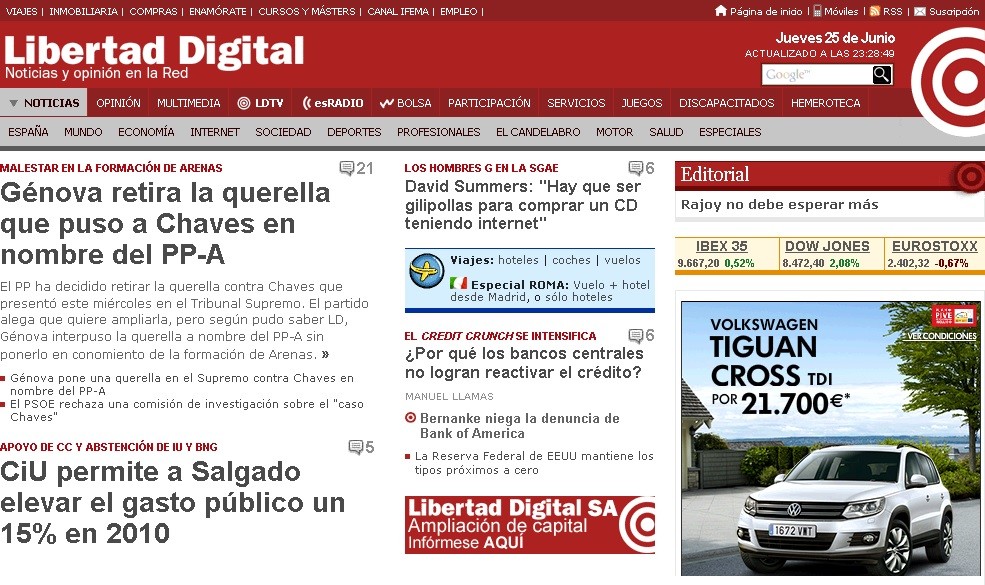The height and width of the screenshot is (585, 985).
Task: Select ECONOMÍA in the secondary menu
Action: (x=146, y=132)
